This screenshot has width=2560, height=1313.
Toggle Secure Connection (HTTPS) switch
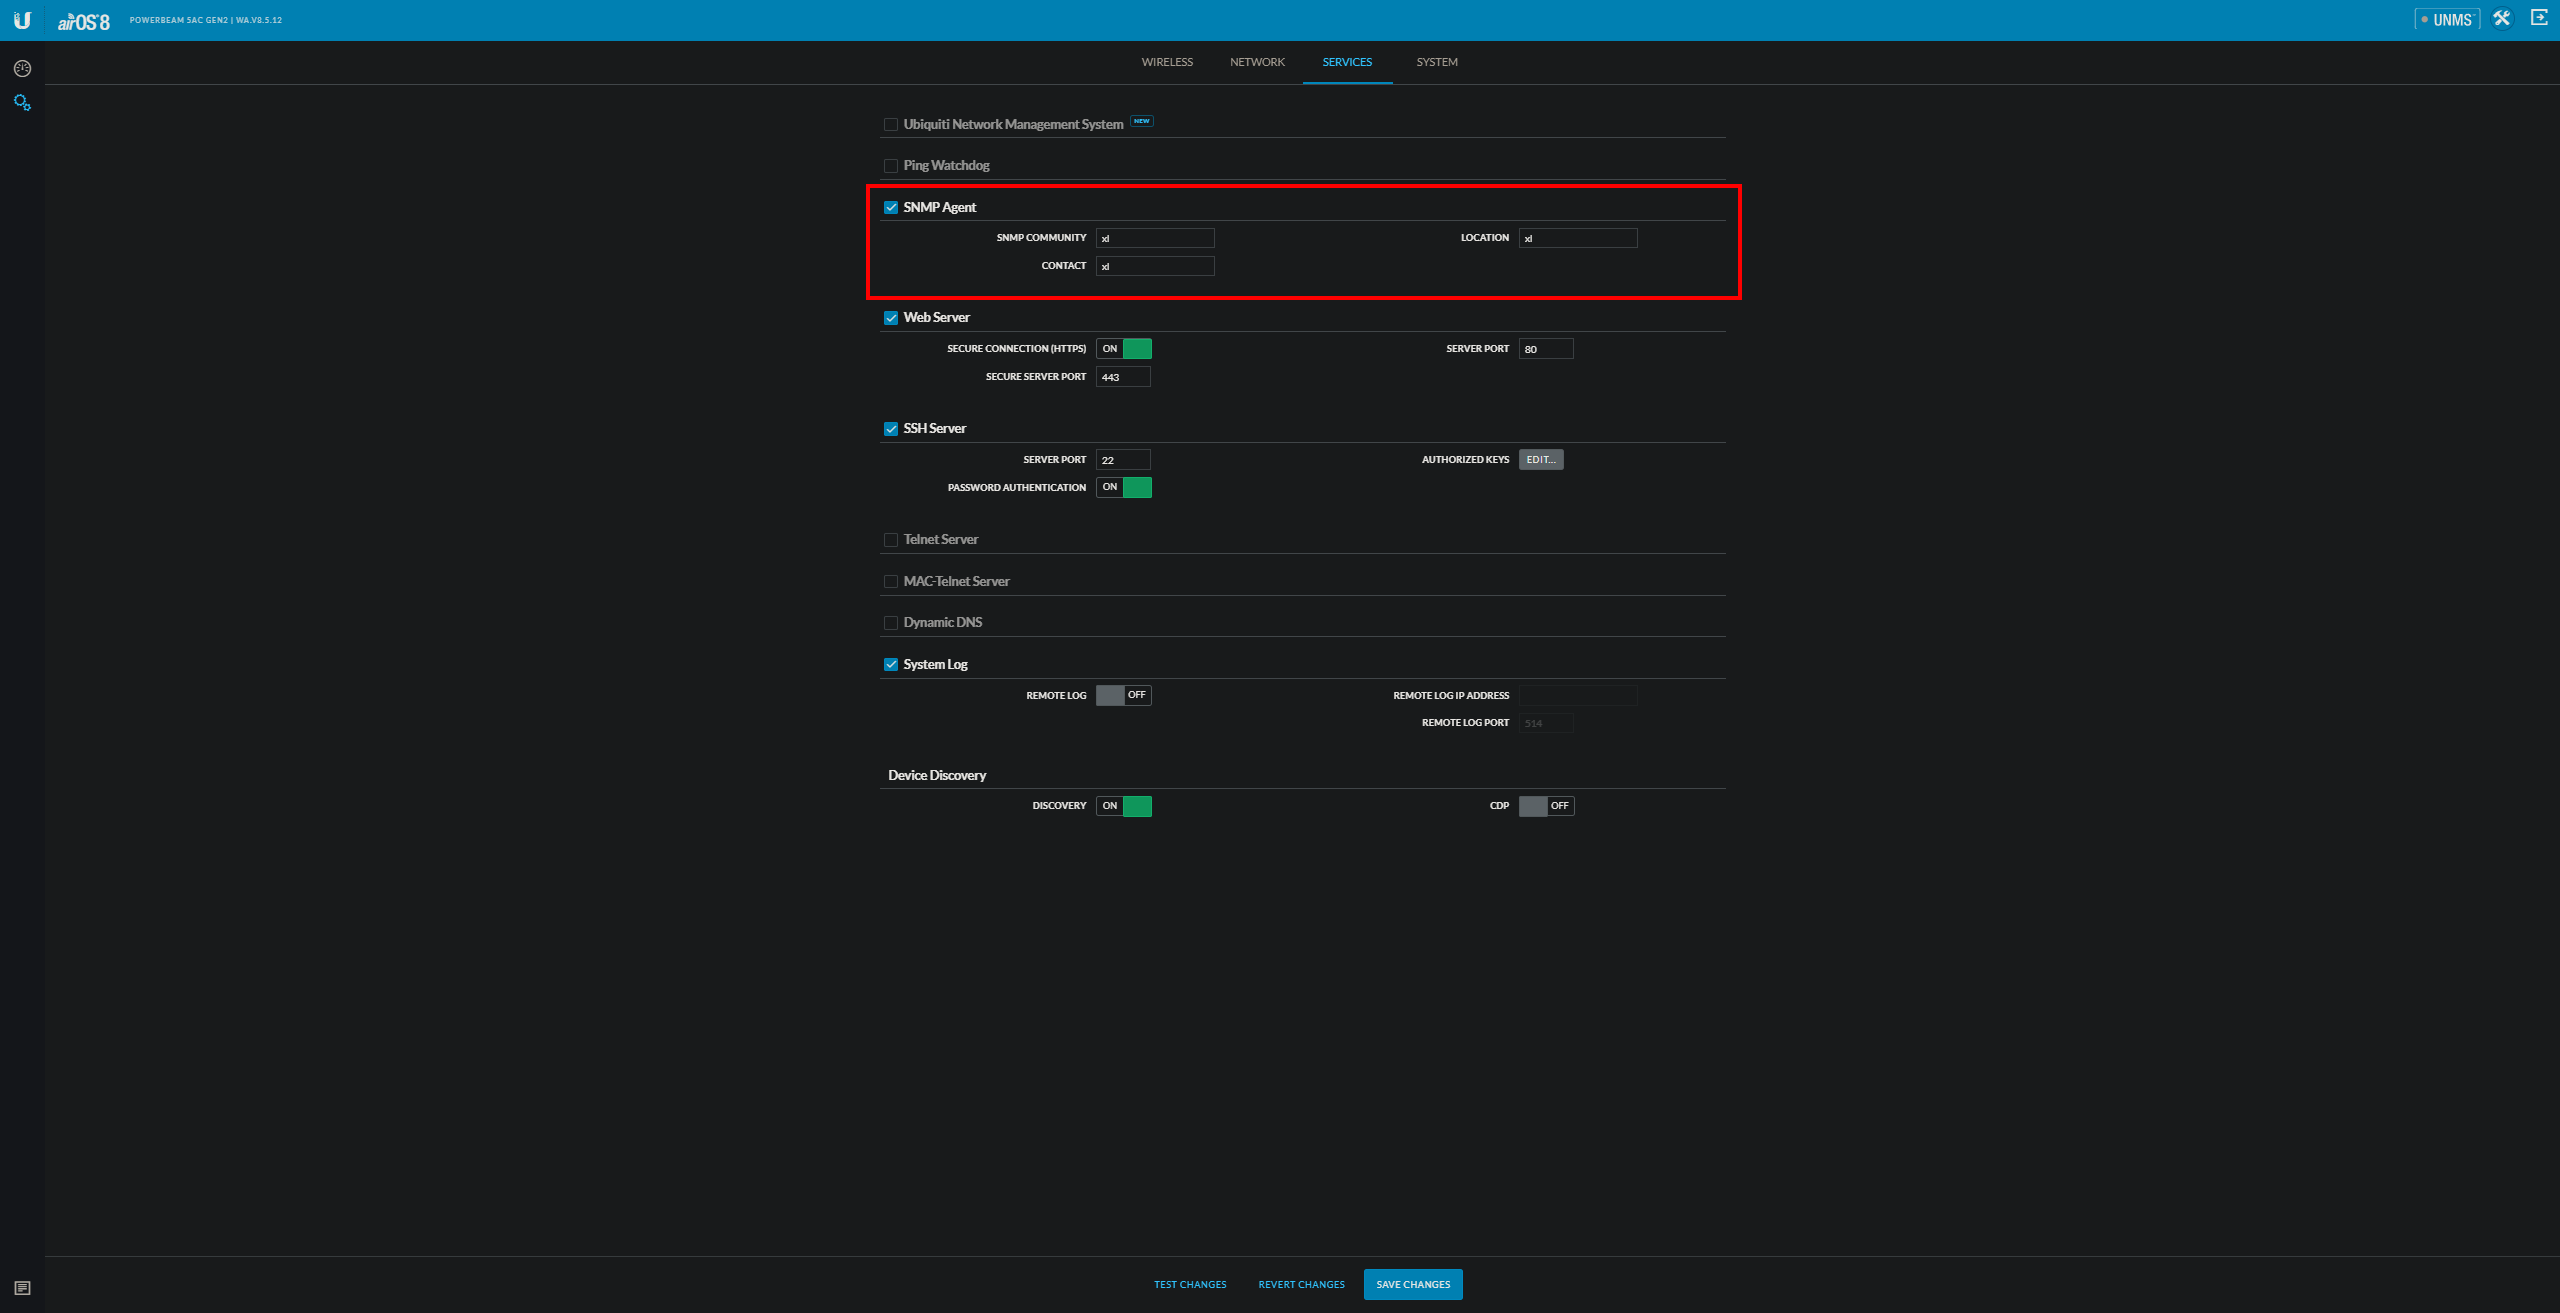(x=1124, y=349)
